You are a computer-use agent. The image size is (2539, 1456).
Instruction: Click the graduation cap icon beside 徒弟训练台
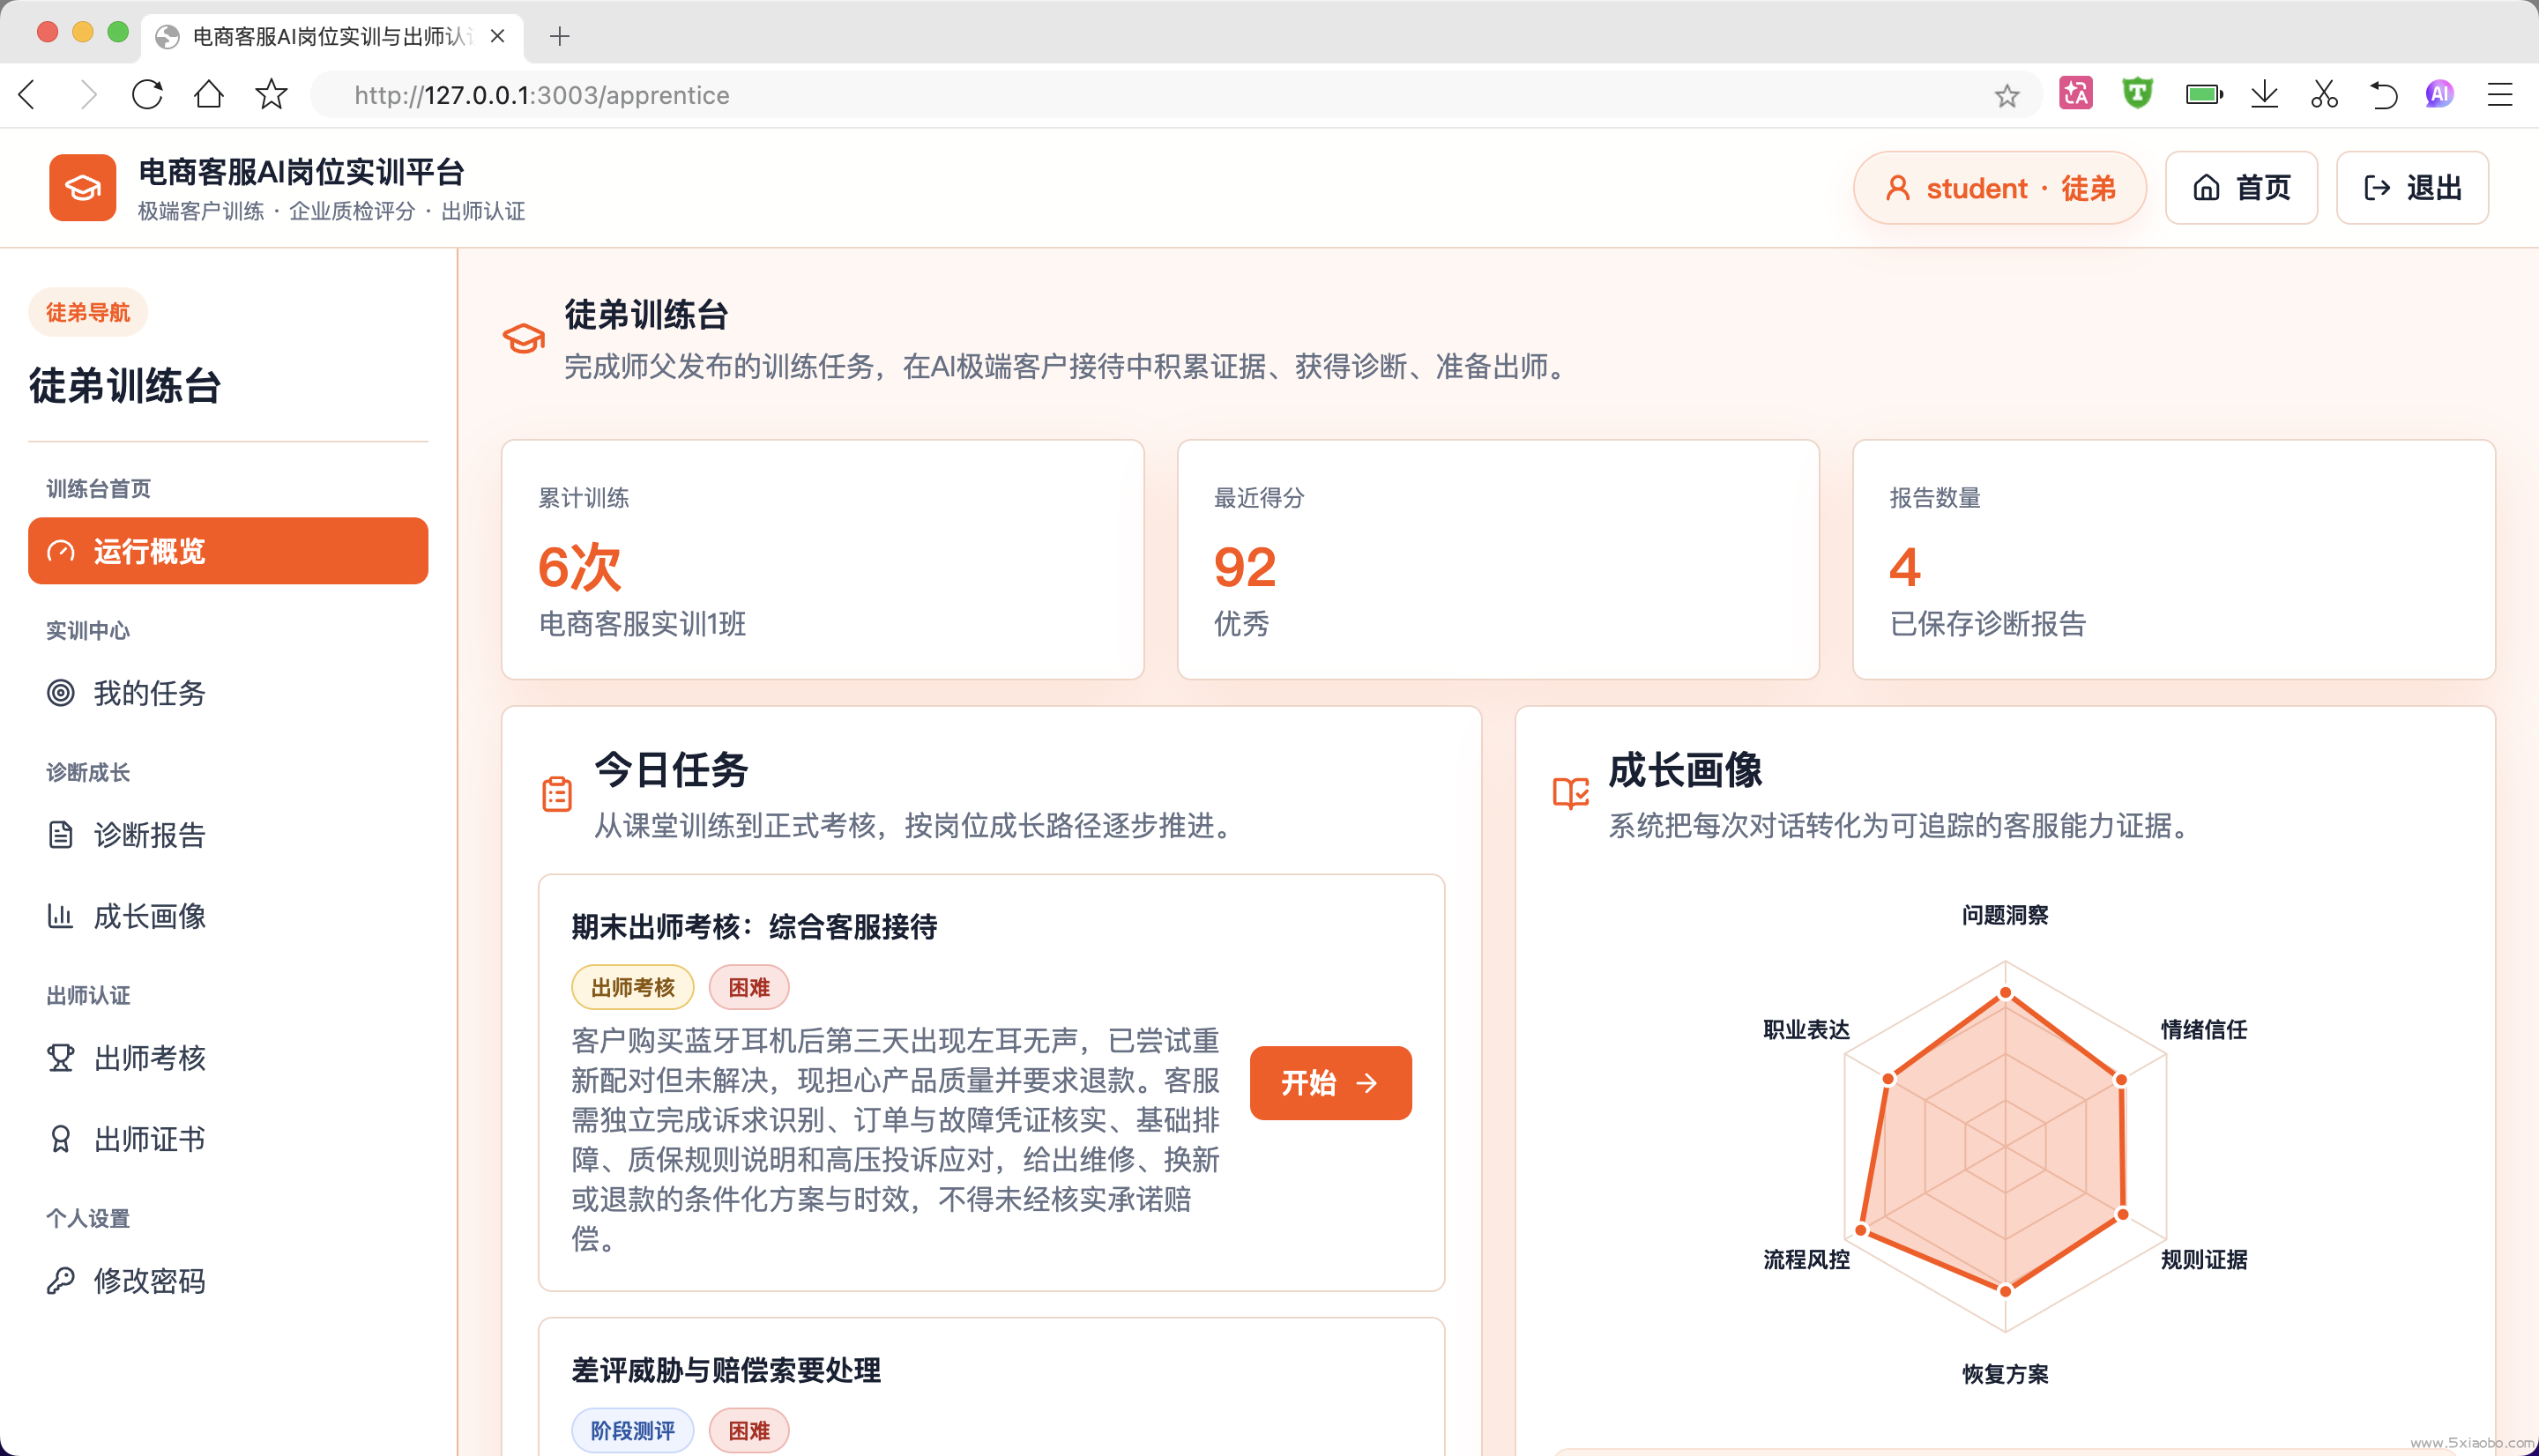(x=523, y=339)
